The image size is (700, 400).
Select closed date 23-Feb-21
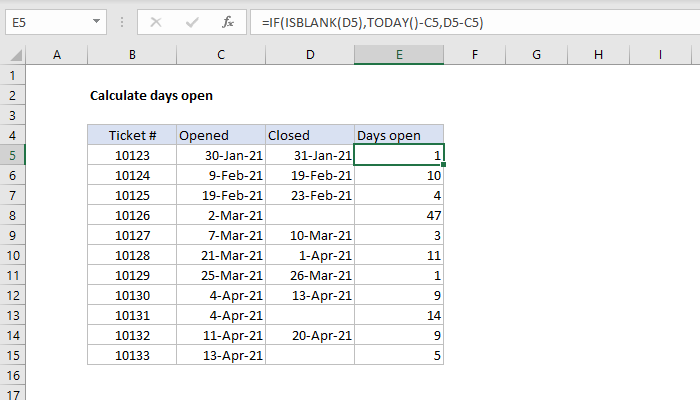coord(310,196)
